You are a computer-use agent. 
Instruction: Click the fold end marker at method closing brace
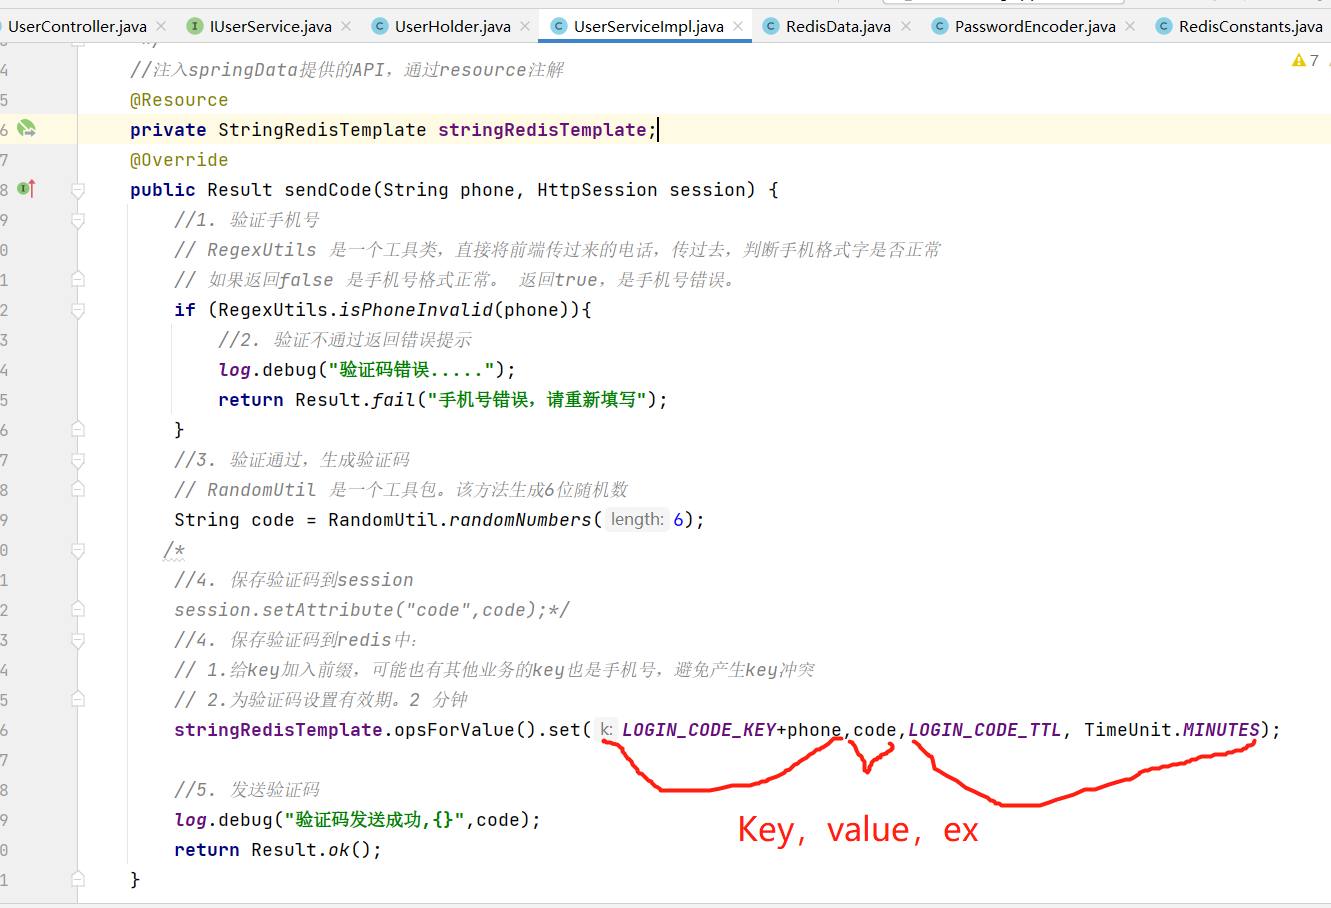click(78, 879)
